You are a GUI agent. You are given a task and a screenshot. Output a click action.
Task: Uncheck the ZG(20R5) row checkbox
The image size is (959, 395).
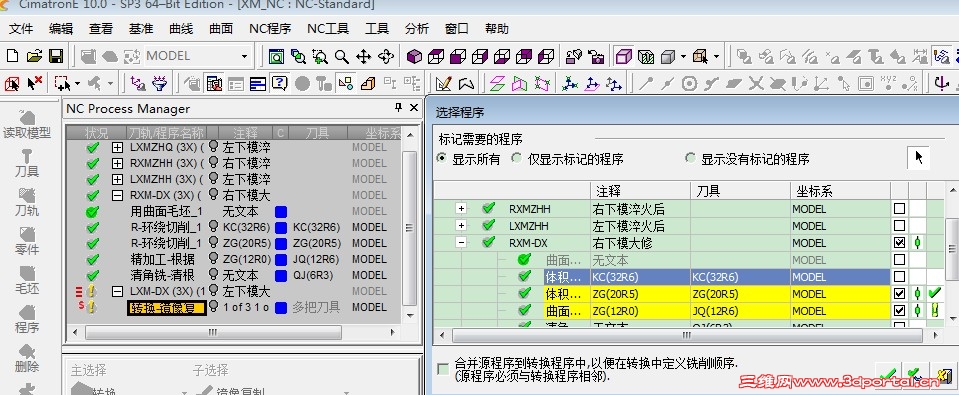[x=899, y=293]
